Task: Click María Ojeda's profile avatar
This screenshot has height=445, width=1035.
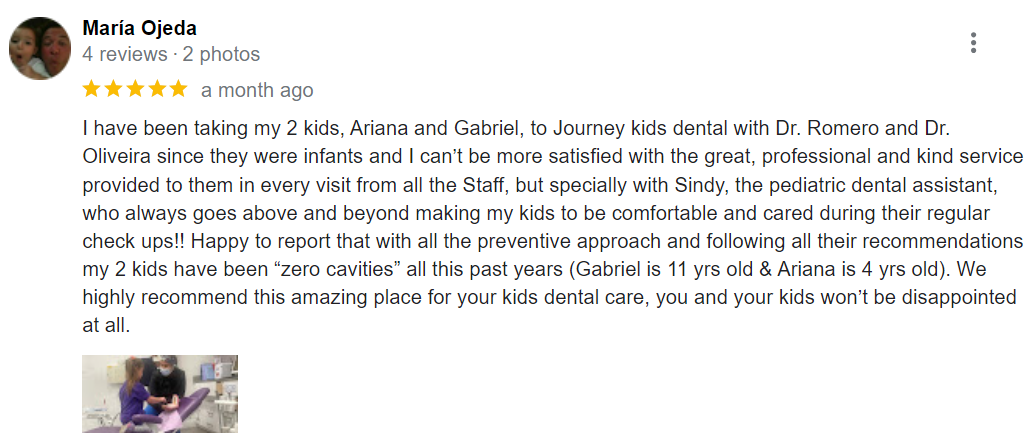Action: 41,49
